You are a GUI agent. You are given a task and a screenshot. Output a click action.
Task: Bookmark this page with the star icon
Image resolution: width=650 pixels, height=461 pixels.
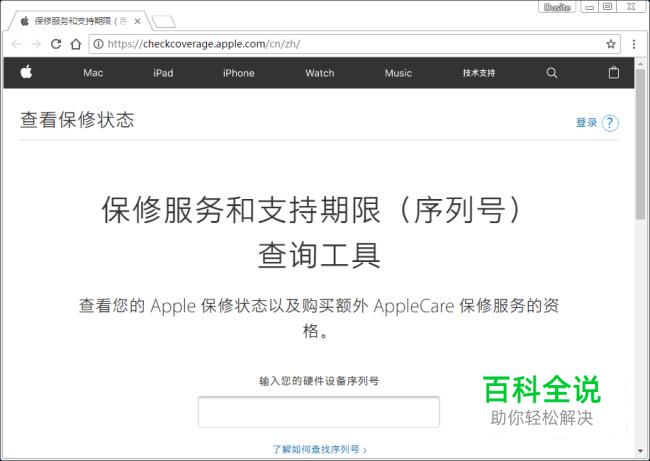611,44
